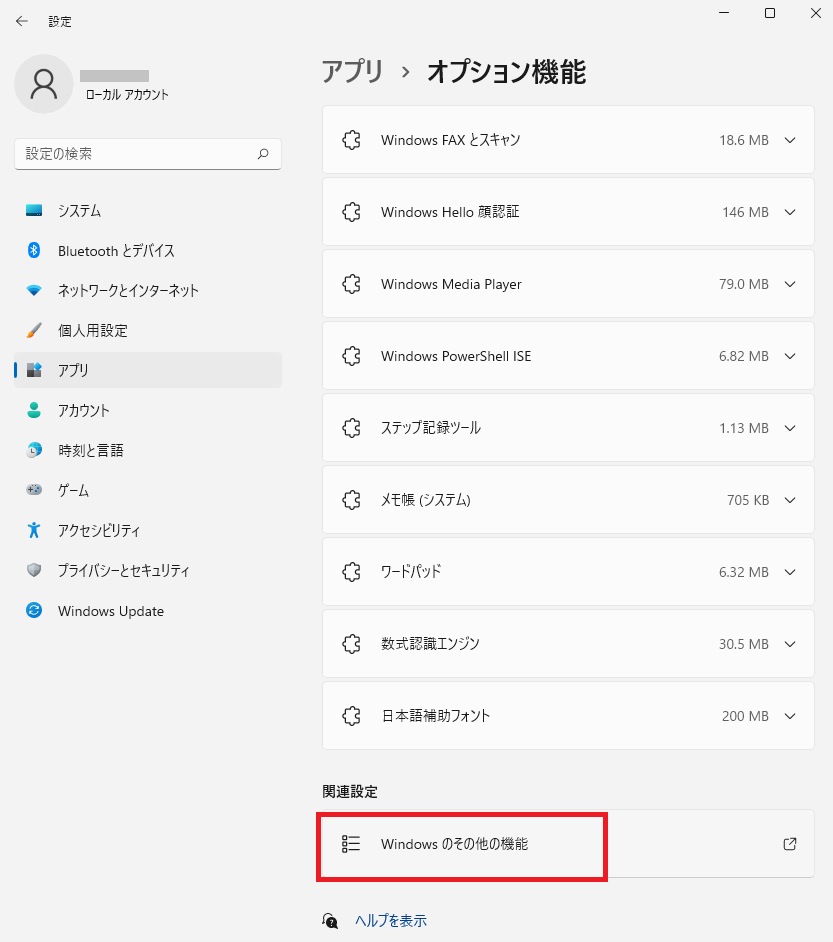Click the feature icon beside ステップ記録ツール
The height and width of the screenshot is (942, 833).
(351, 428)
